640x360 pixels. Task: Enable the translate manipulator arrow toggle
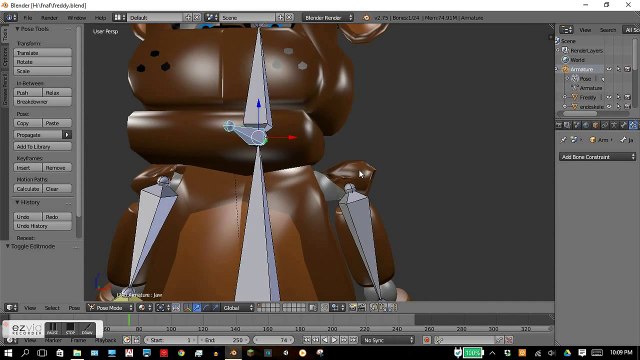197,308
